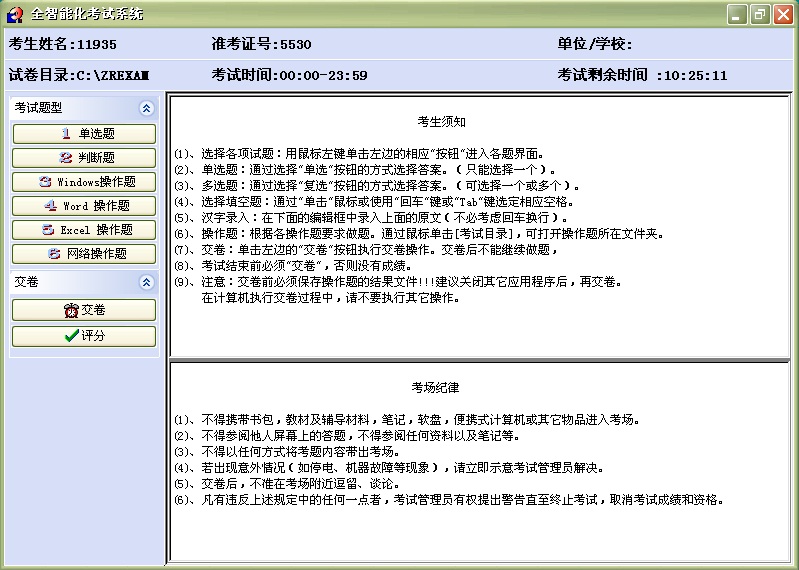The image size is (799, 570).
Task: Click the application icon in title bar
Action: click(x=15, y=14)
